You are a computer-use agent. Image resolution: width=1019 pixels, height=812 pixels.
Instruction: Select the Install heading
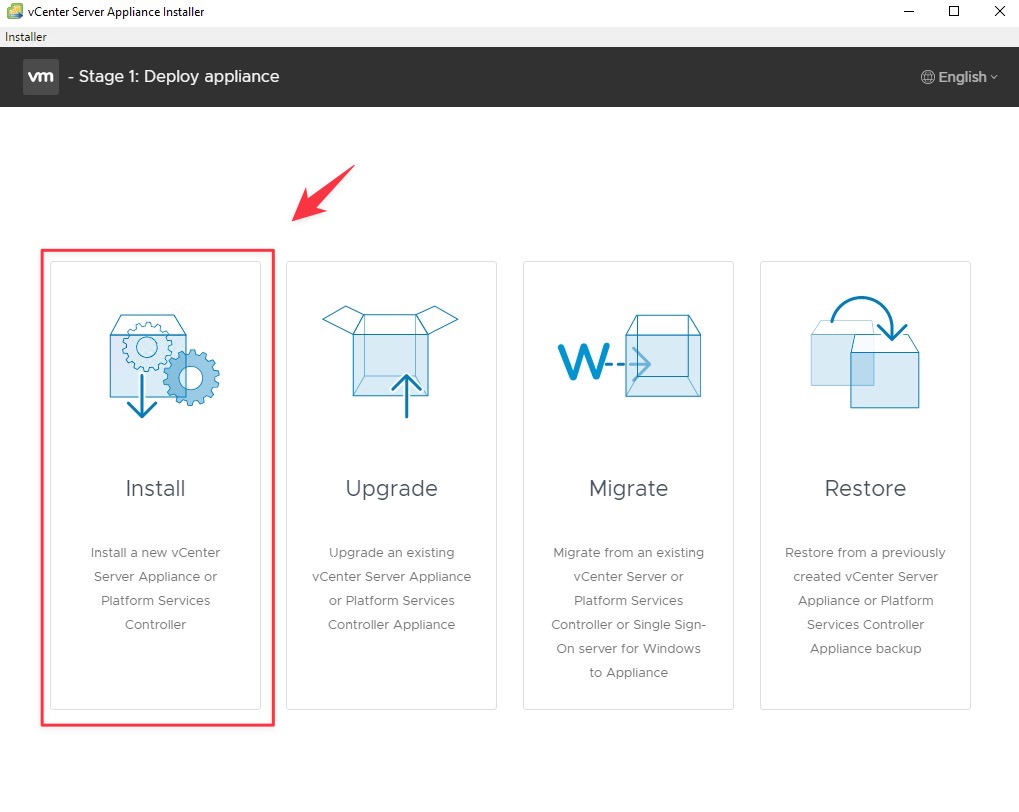pos(155,488)
